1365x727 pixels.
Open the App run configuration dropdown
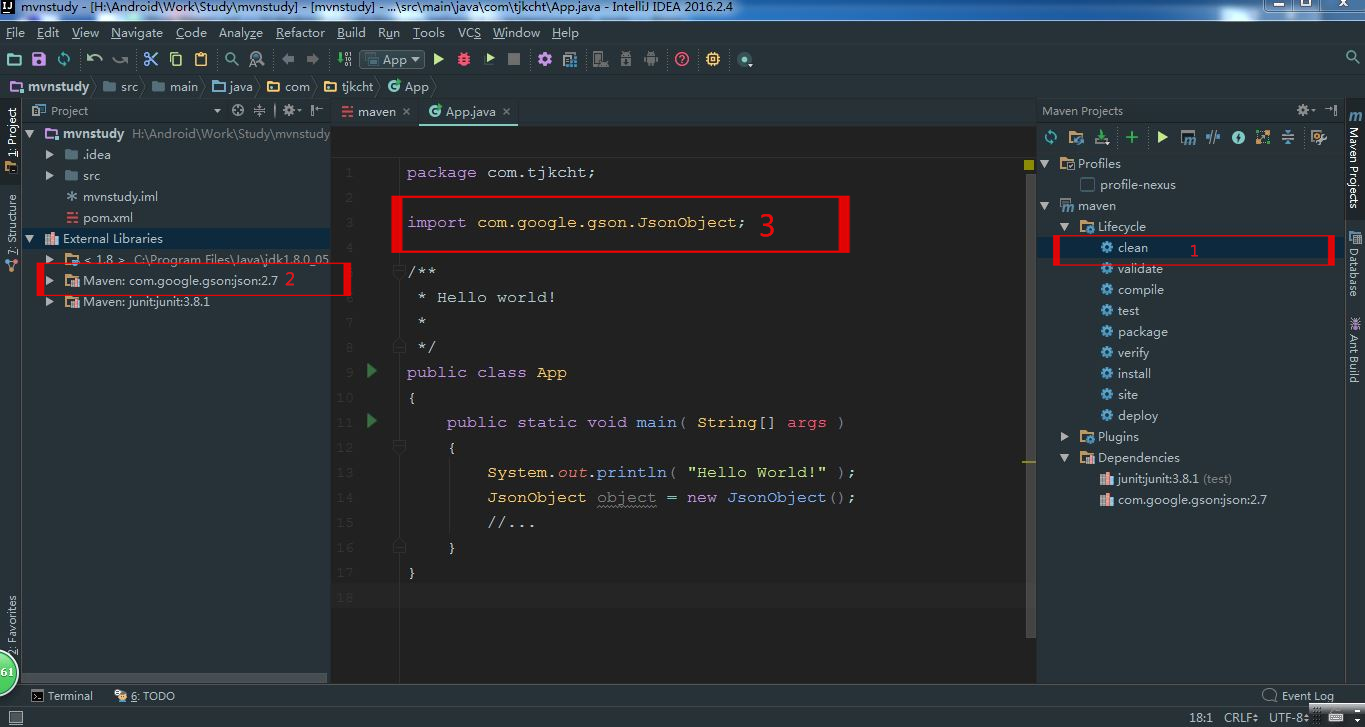pyautogui.click(x=392, y=60)
